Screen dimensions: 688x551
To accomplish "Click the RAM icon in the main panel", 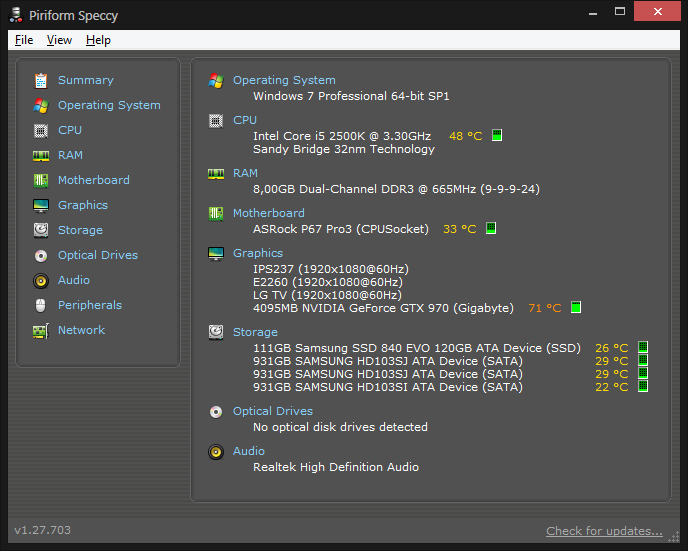I will [216, 174].
